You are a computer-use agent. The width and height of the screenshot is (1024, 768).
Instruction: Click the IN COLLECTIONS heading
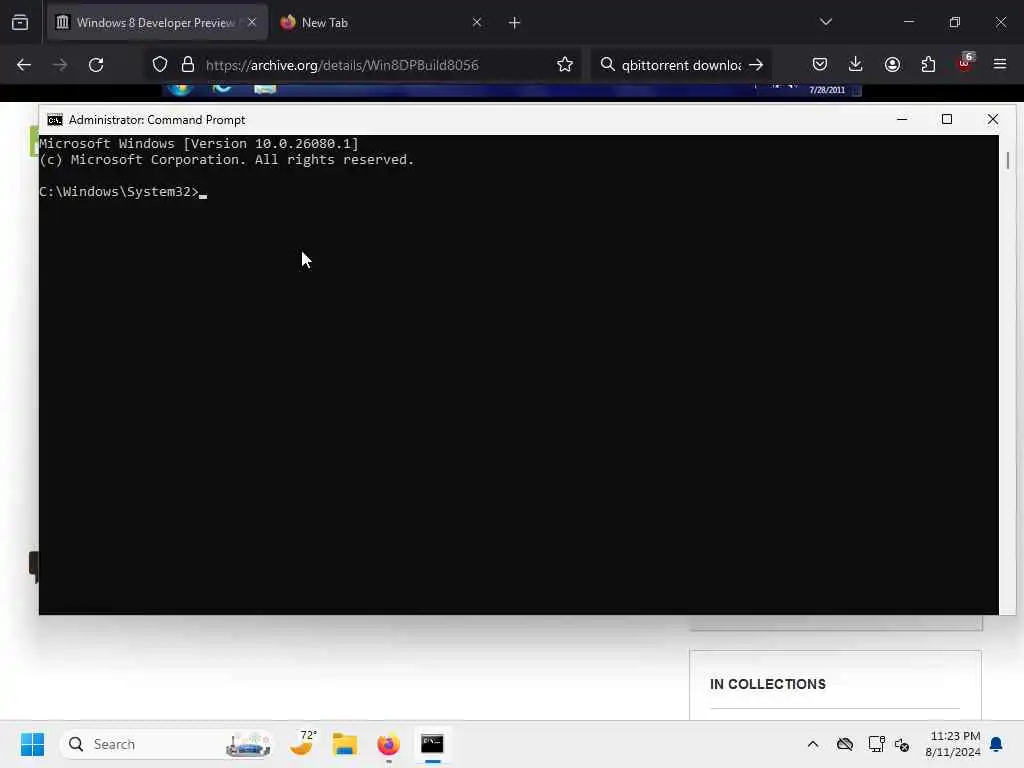pyautogui.click(x=767, y=684)
